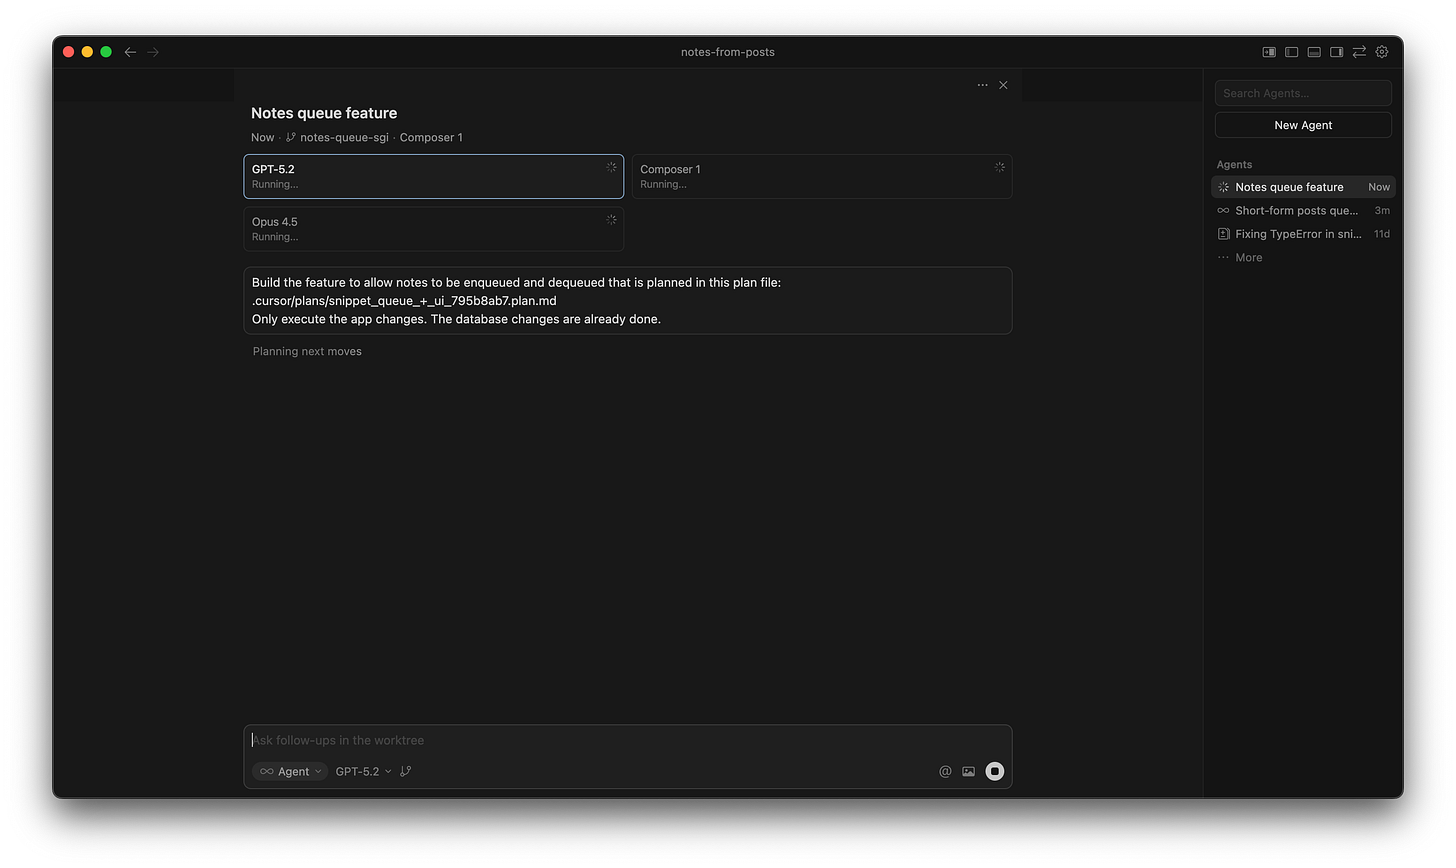
Task: Toggle the right sidebar panel icon
Action: pos(1336,52)
